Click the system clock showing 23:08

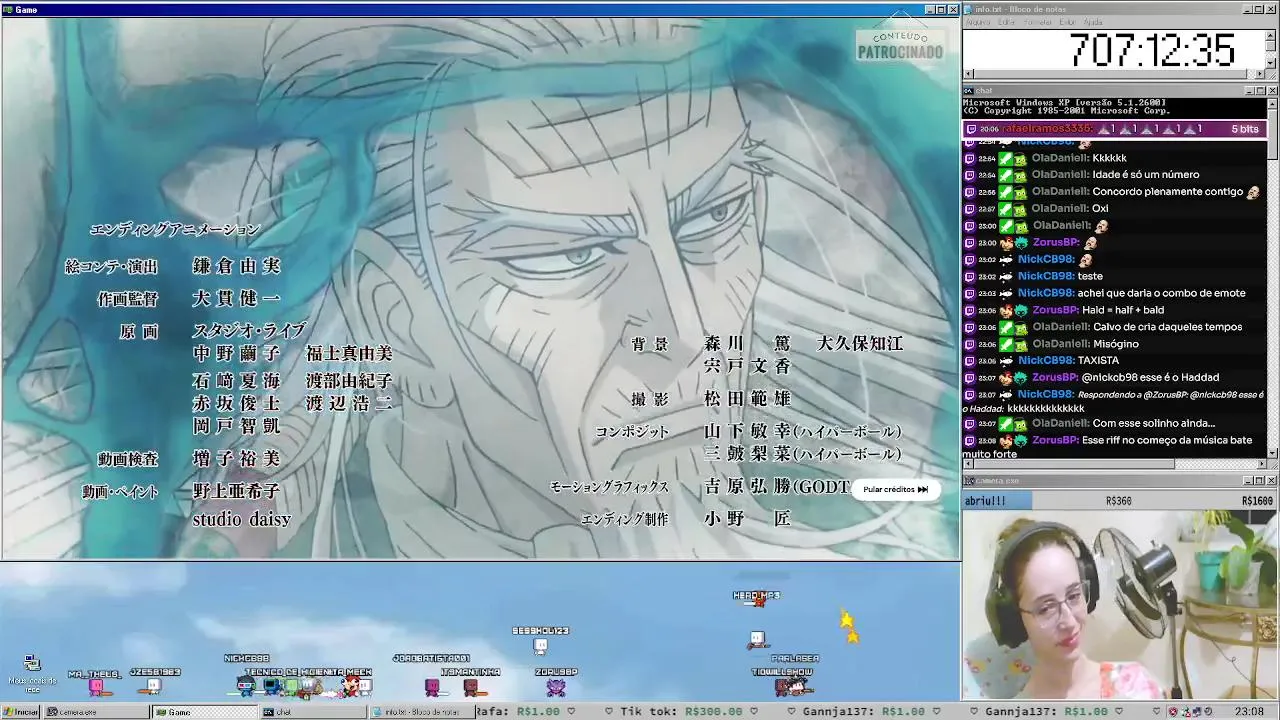tap(1249, 712)
